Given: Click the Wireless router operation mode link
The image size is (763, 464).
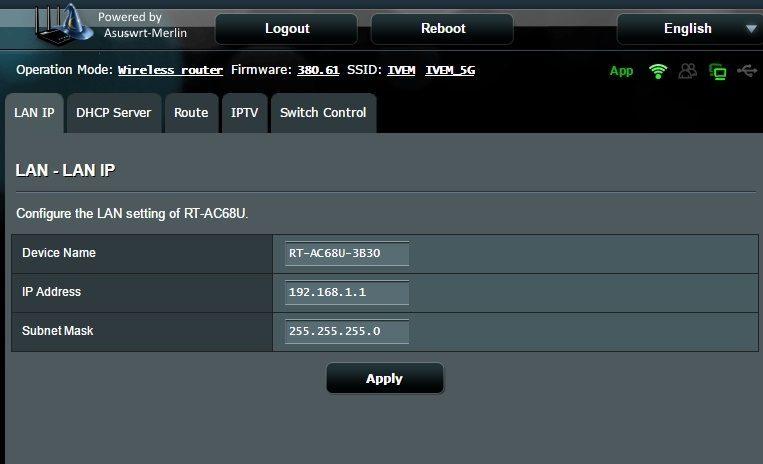Looking at the screenshot, I should click(170, 71).
